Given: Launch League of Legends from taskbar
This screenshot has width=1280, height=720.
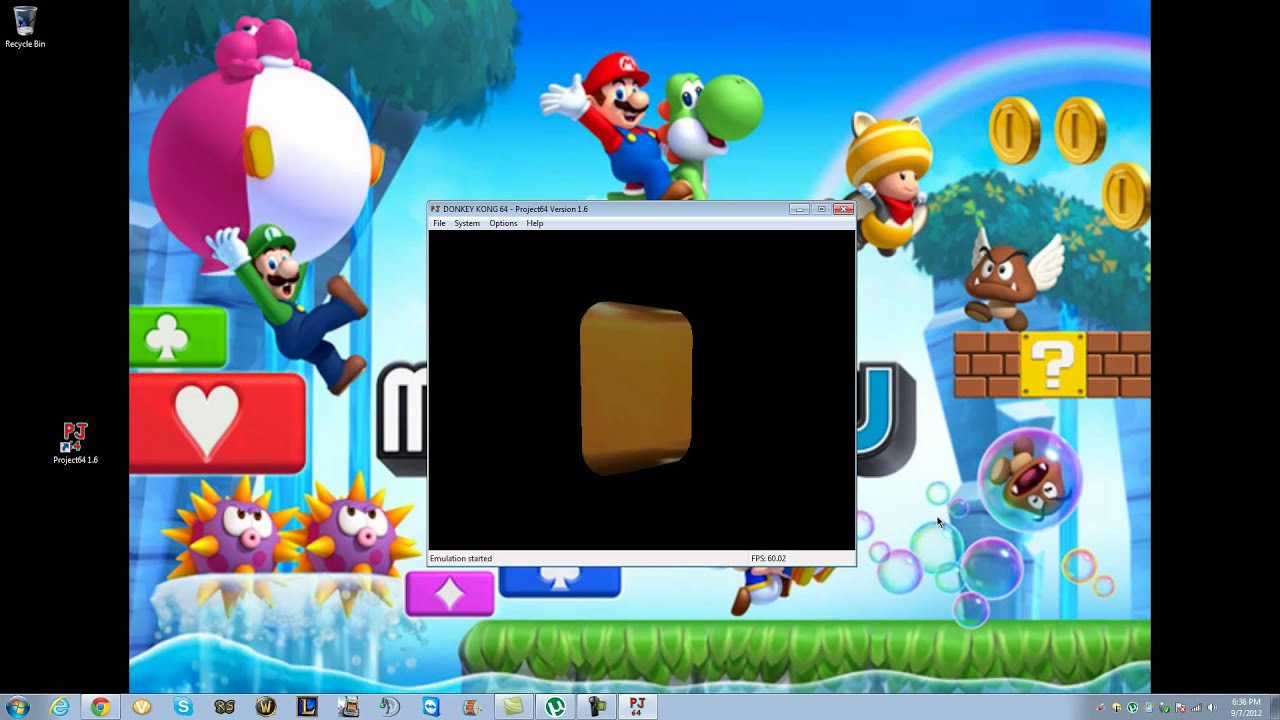Looking at the screenshot, I should 306,706.
